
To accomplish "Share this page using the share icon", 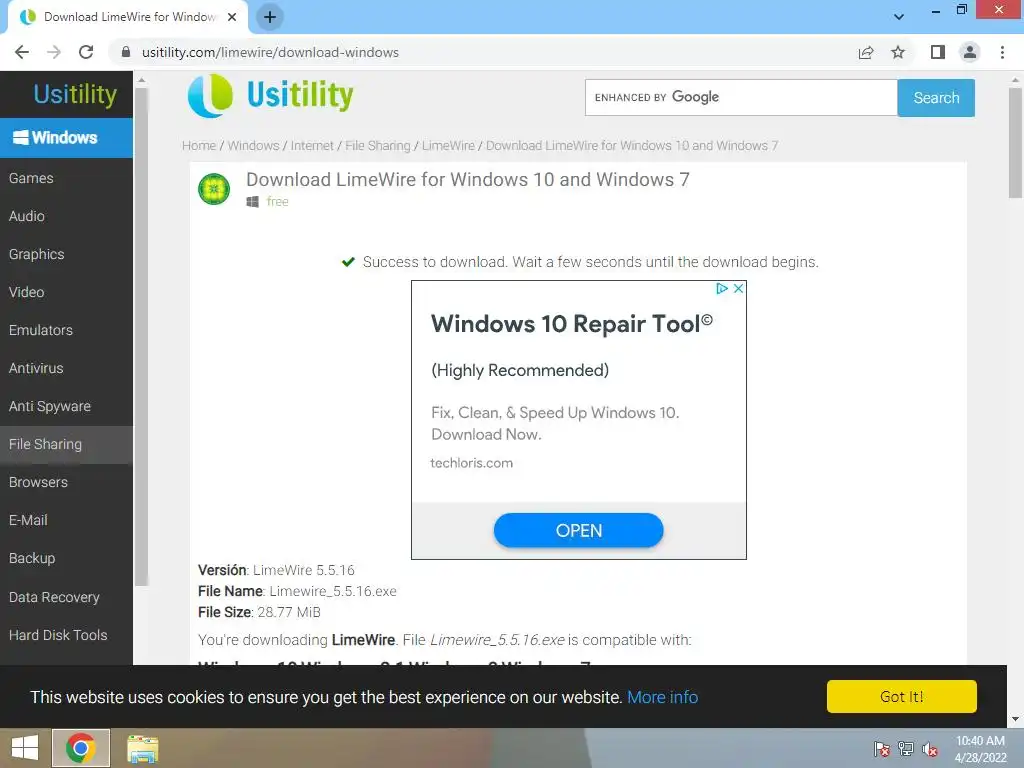I will 866,52.
